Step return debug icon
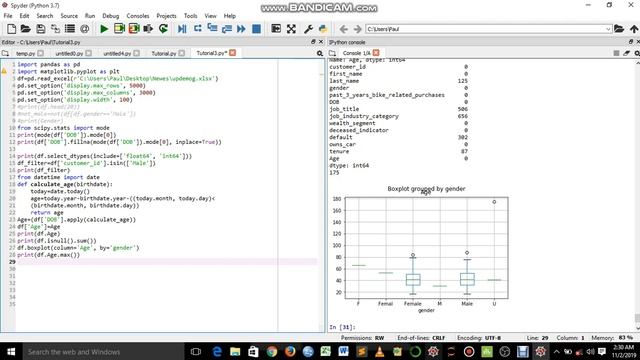Screen dimensions: 640x360 pyautogui.click(x=227, y=29)
